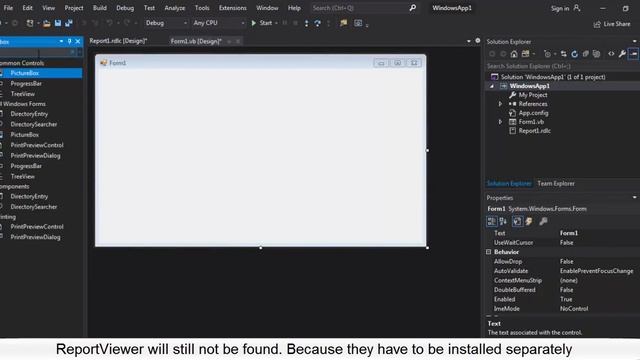640x360 pixels.
Task: Toggle Alphabetical sort in Properties panel
Action: tap(503, 221)
